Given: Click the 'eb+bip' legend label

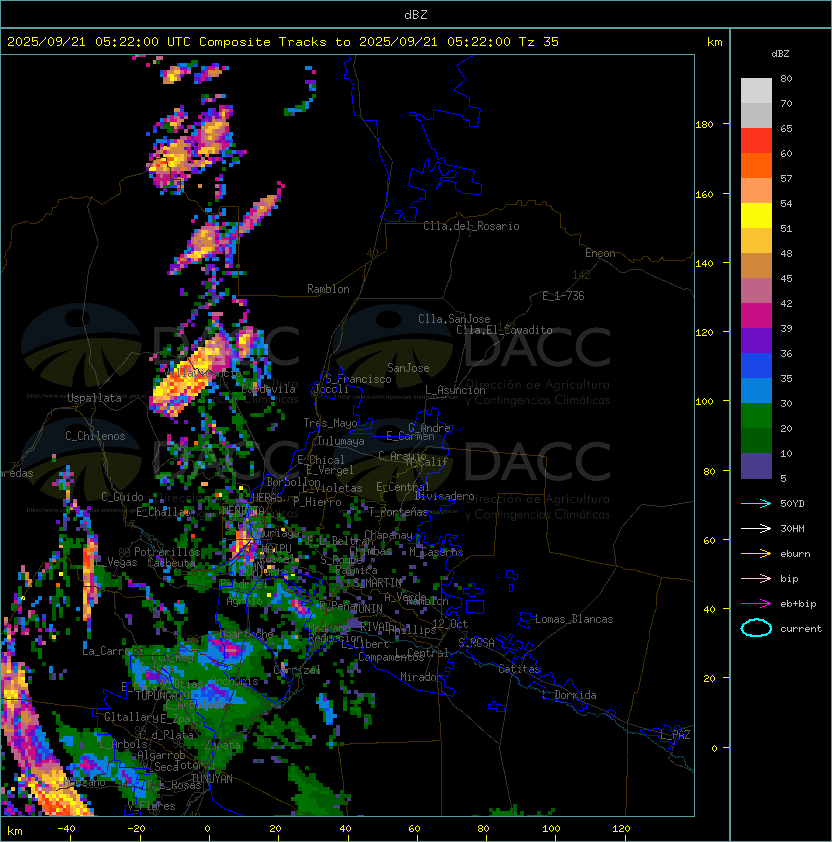Looking at the screenshot, I should tap(798, 604).
